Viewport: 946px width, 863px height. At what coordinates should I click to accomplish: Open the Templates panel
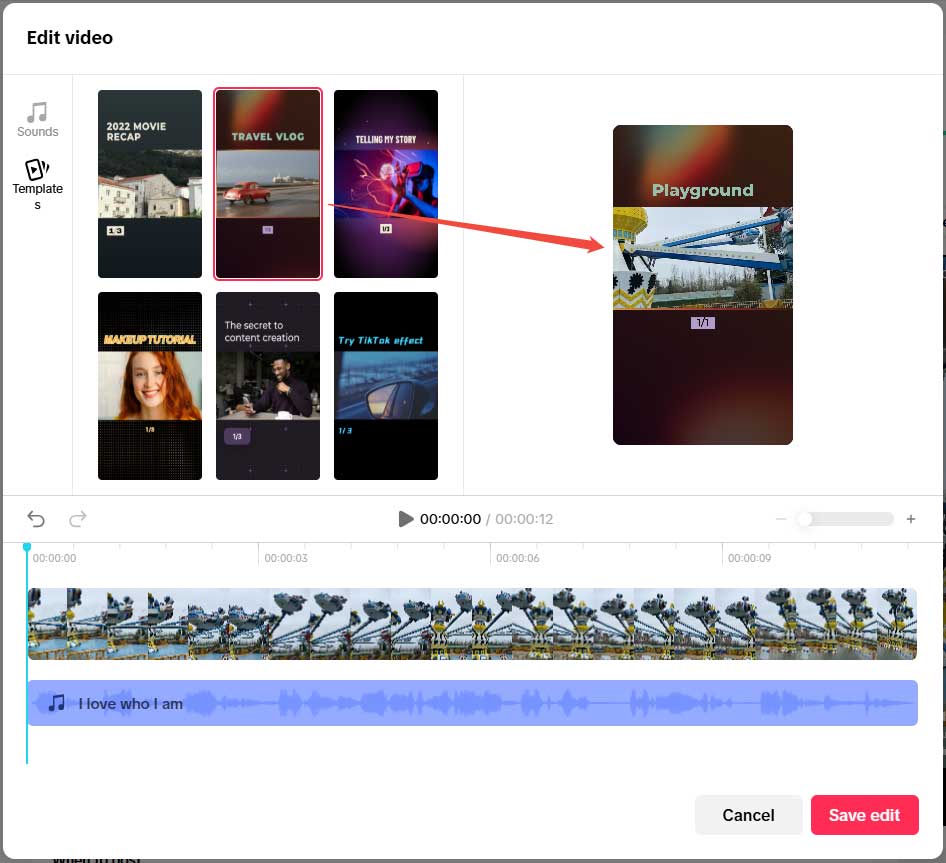(37, 182)
